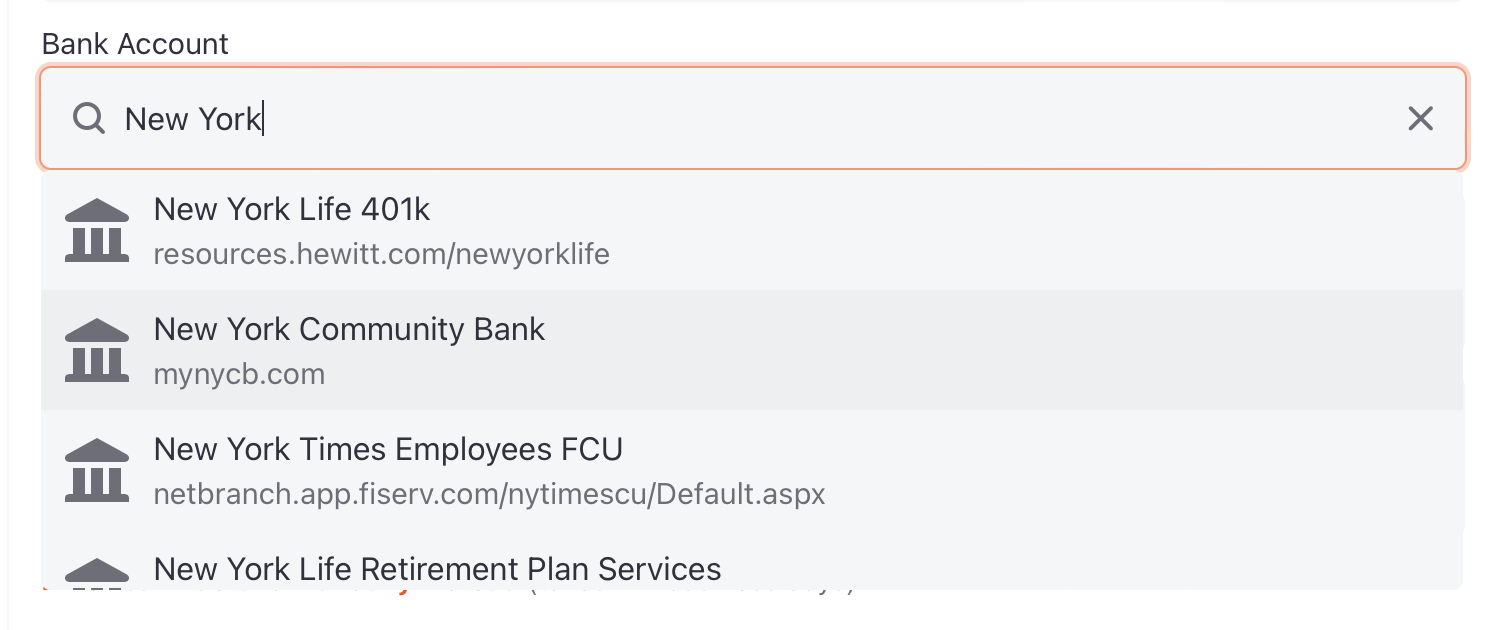This screenshot has width=1496, height=630.
Task: Choose the partially visible last suggestion row
Action: pos(752,560)
